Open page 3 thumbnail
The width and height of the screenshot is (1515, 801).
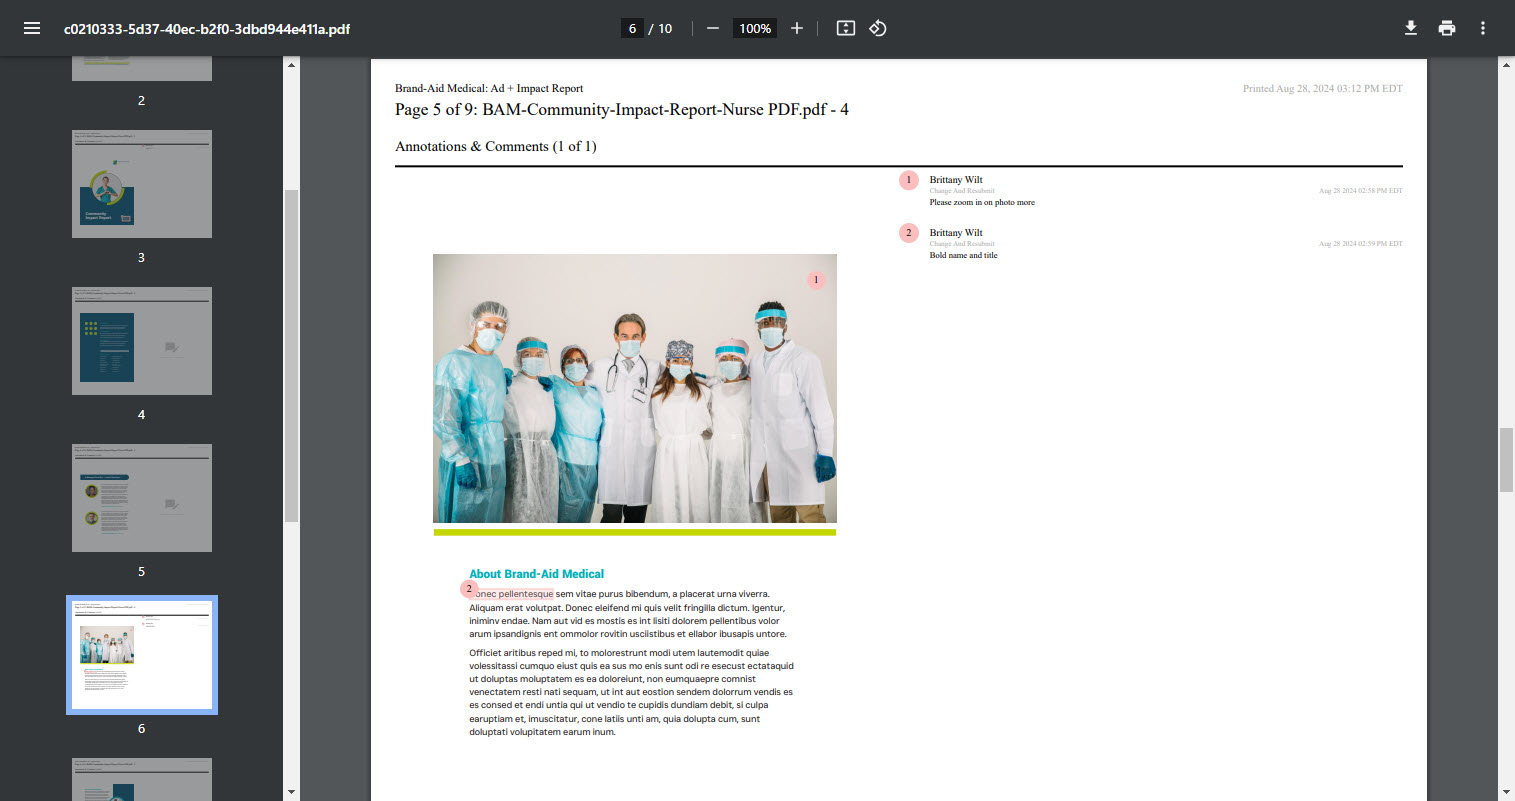(x=142, y=184)
